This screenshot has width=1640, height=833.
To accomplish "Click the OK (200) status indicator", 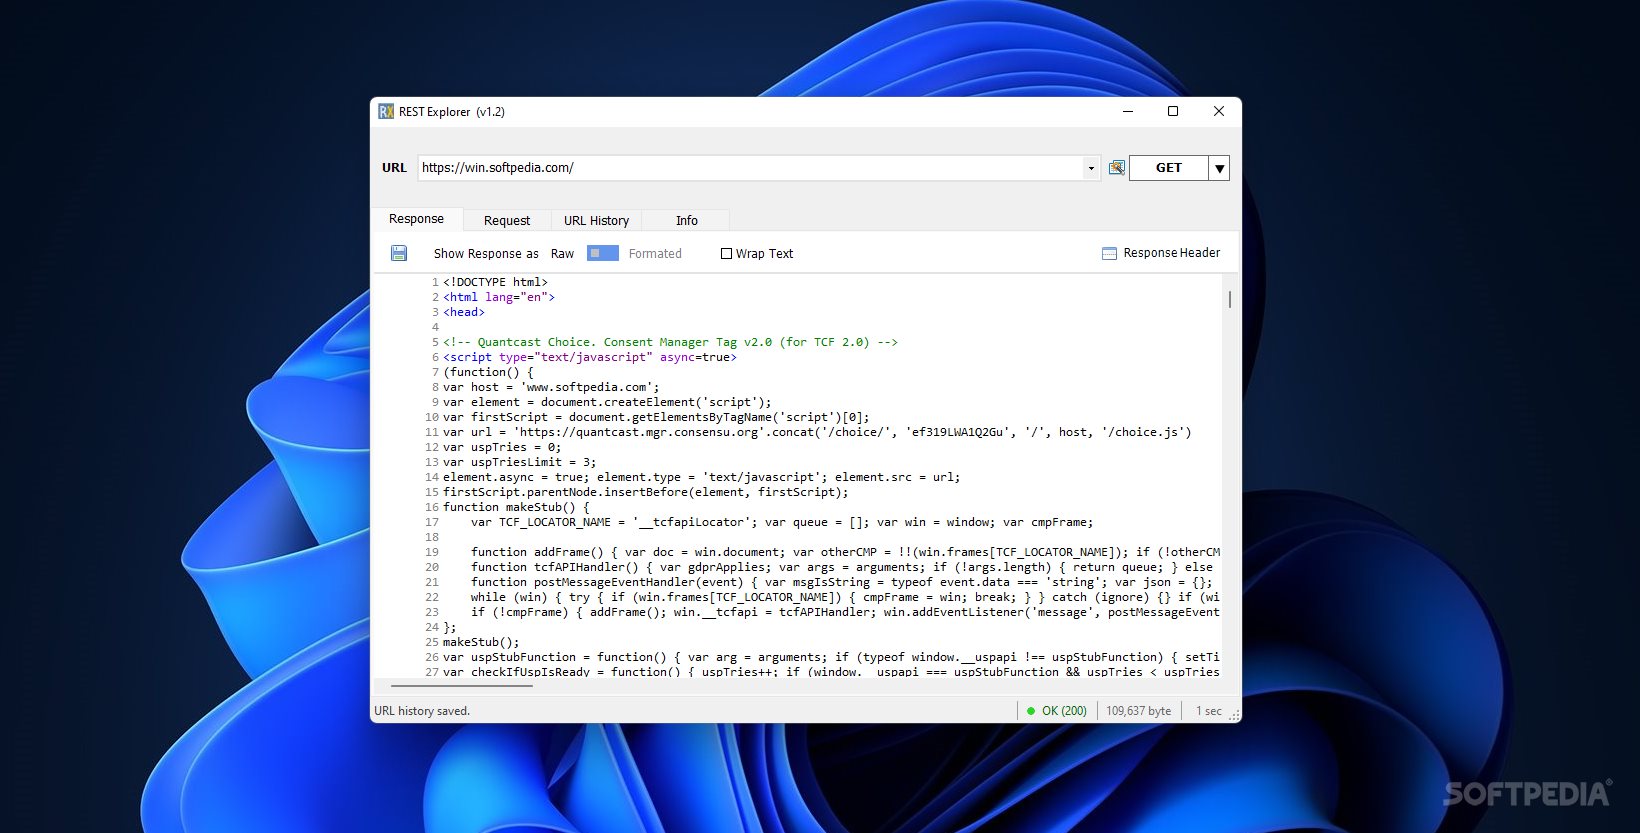I will (1056, 711).
